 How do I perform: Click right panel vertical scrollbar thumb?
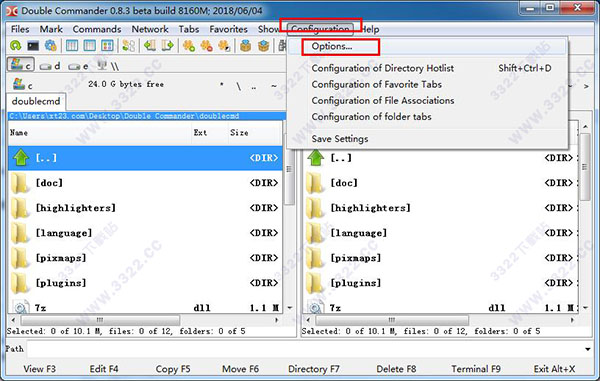(585, 167)
